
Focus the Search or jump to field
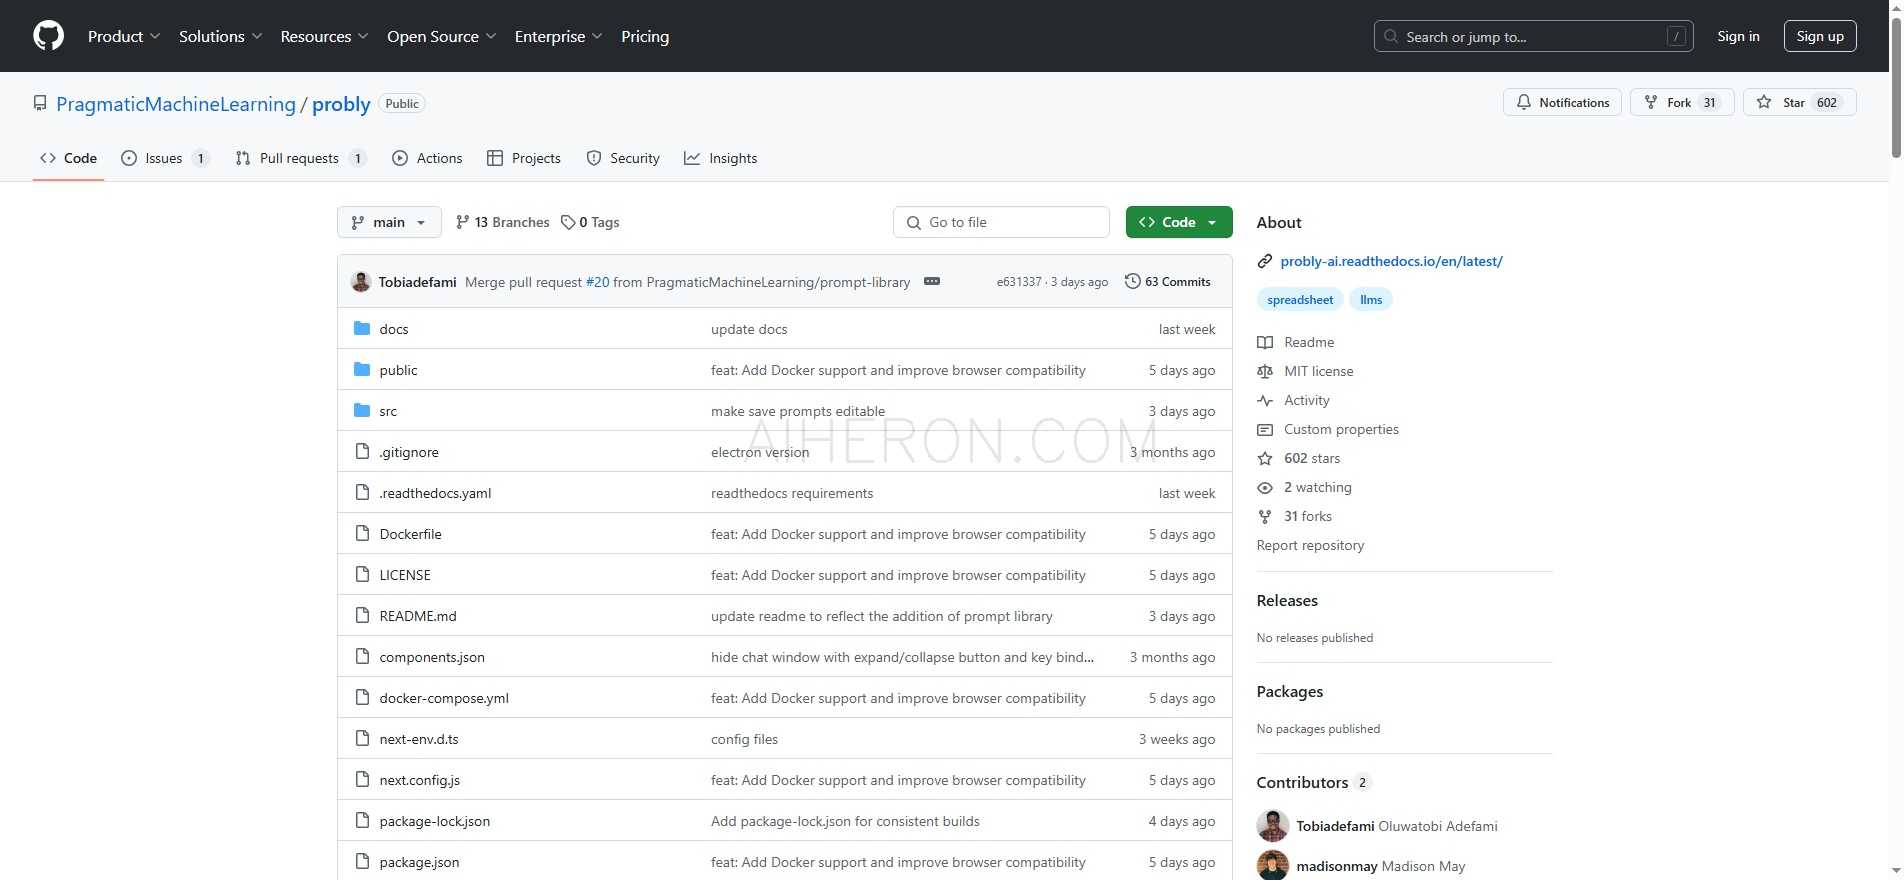pos(1533,37)
